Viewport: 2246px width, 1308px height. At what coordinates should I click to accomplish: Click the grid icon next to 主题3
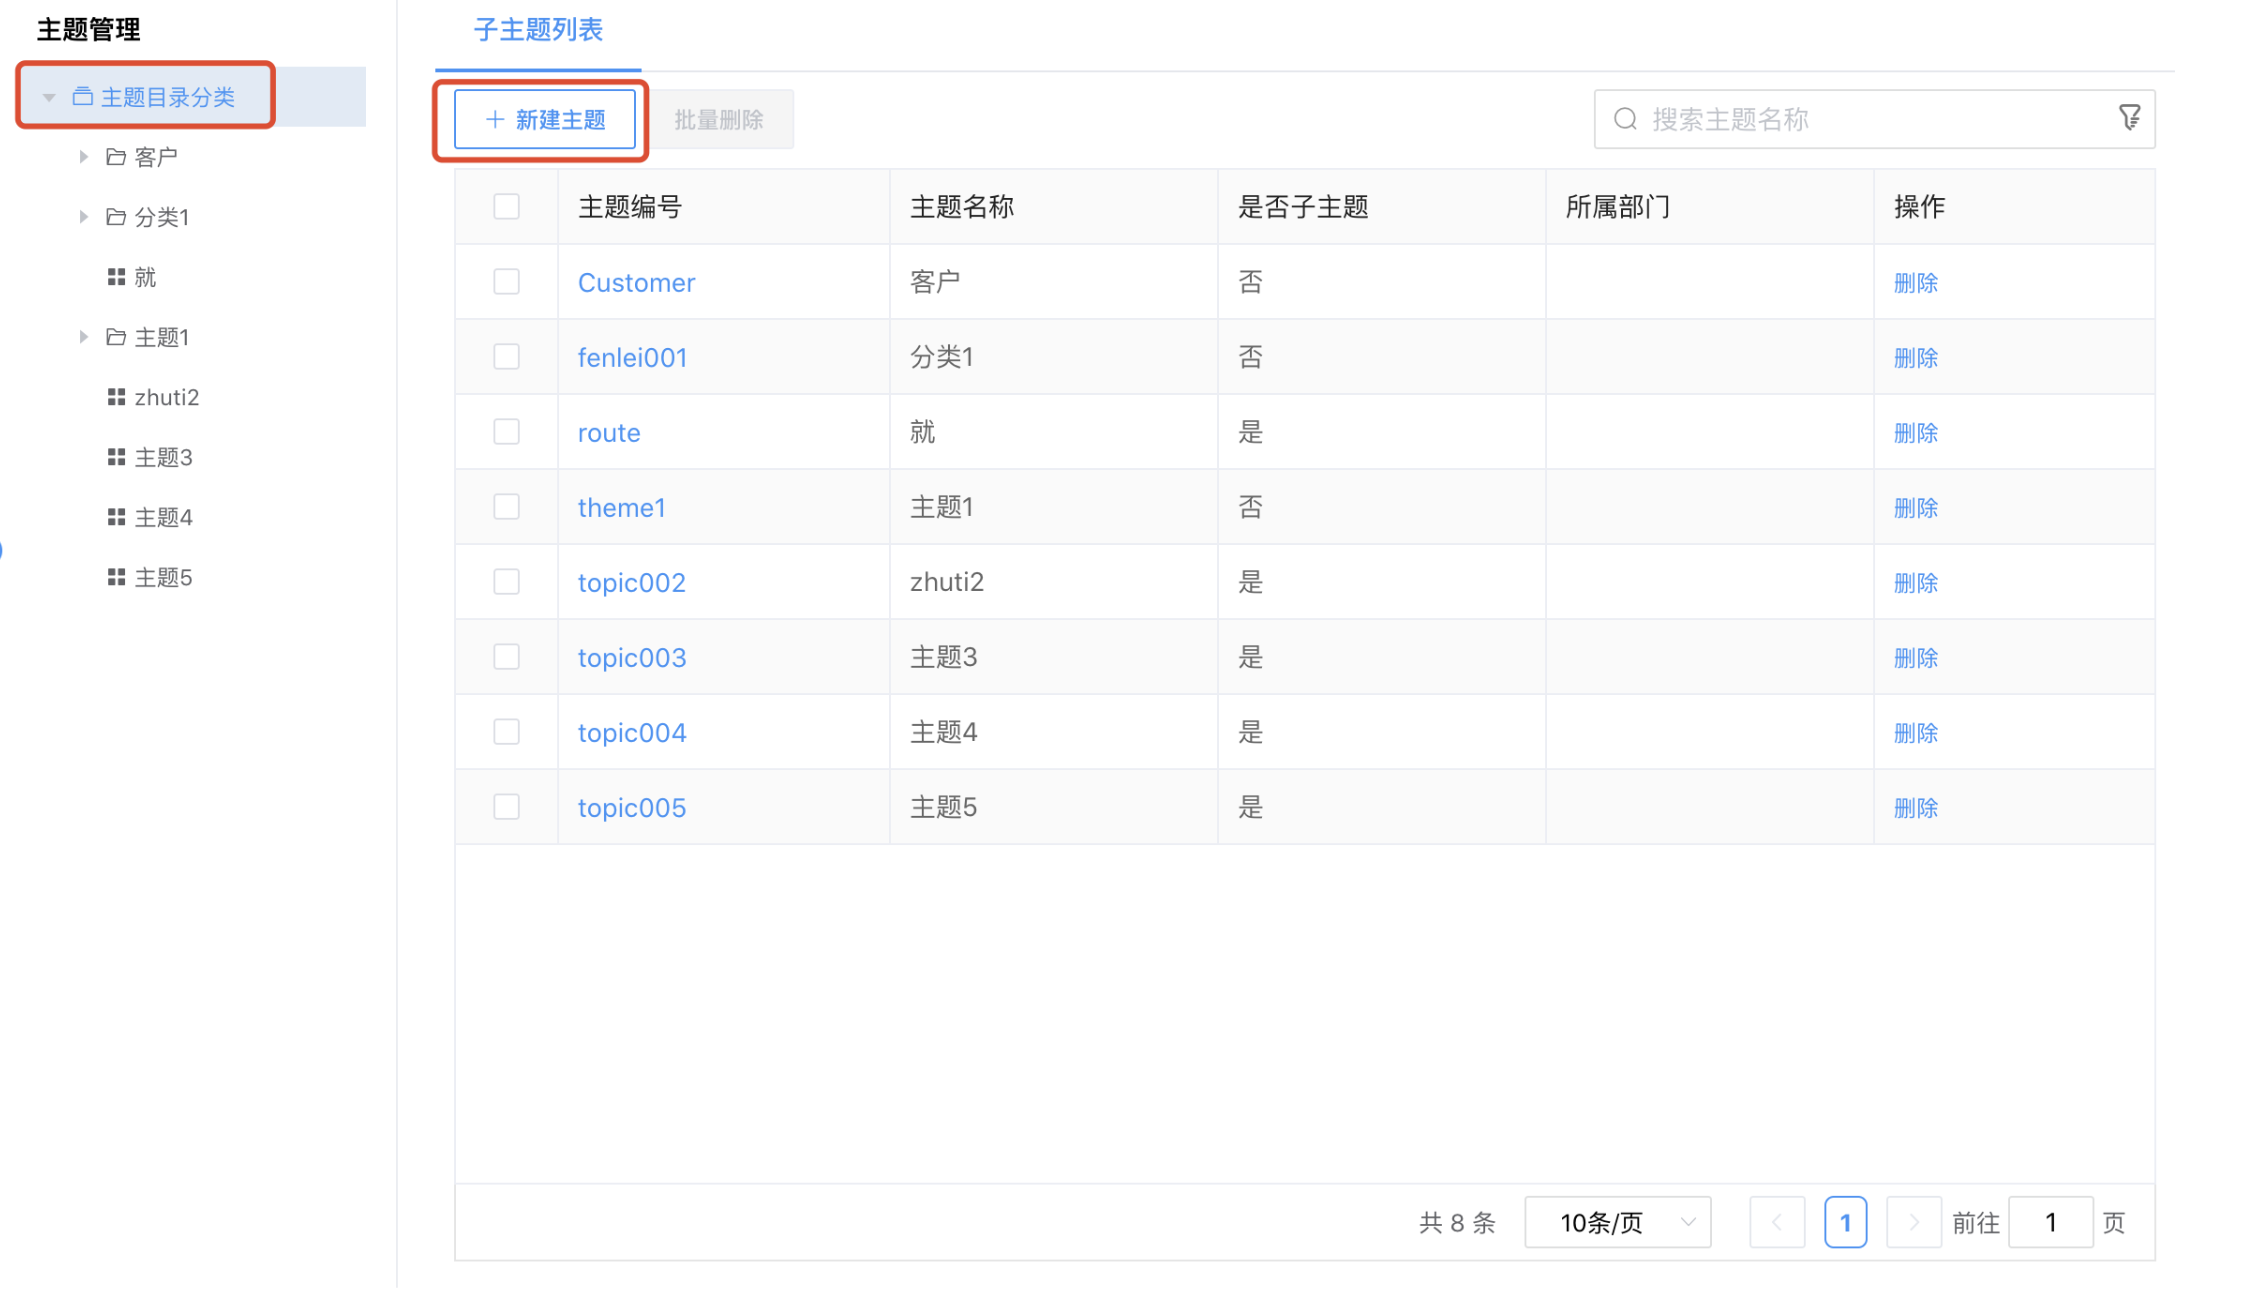point(116,457)
